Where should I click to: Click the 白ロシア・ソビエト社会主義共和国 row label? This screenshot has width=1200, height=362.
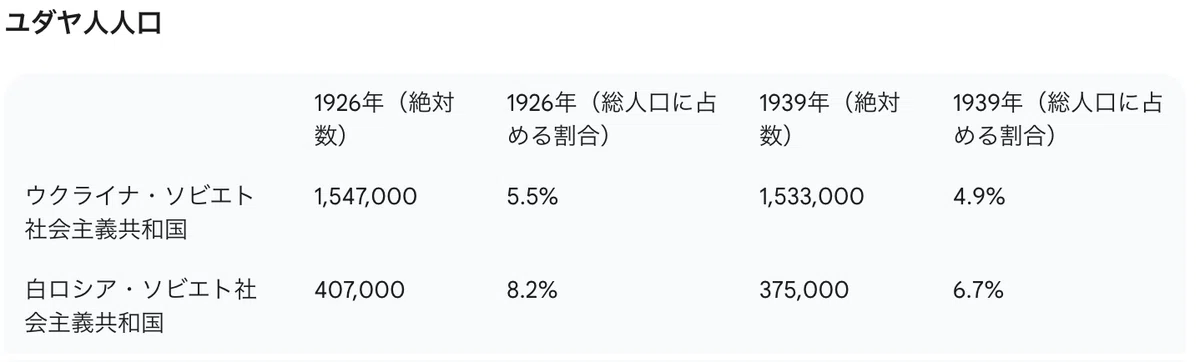[141, 307]
